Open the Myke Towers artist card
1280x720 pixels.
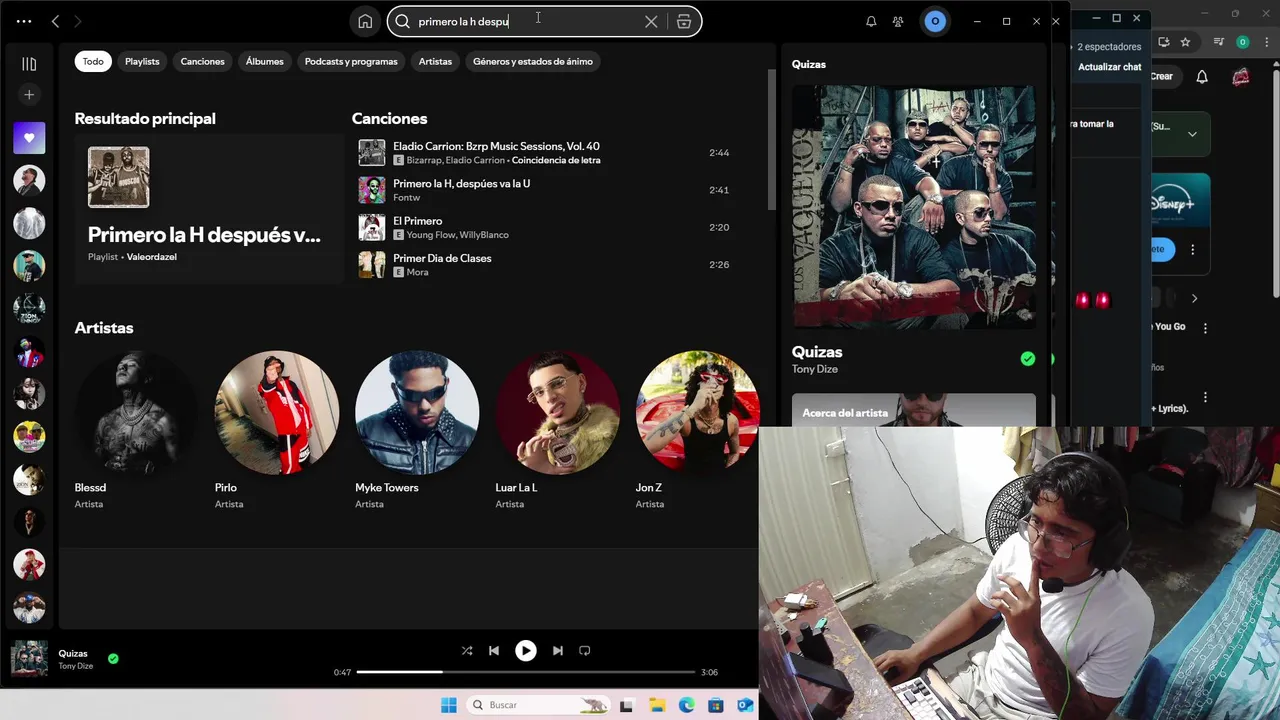point(417,430)
